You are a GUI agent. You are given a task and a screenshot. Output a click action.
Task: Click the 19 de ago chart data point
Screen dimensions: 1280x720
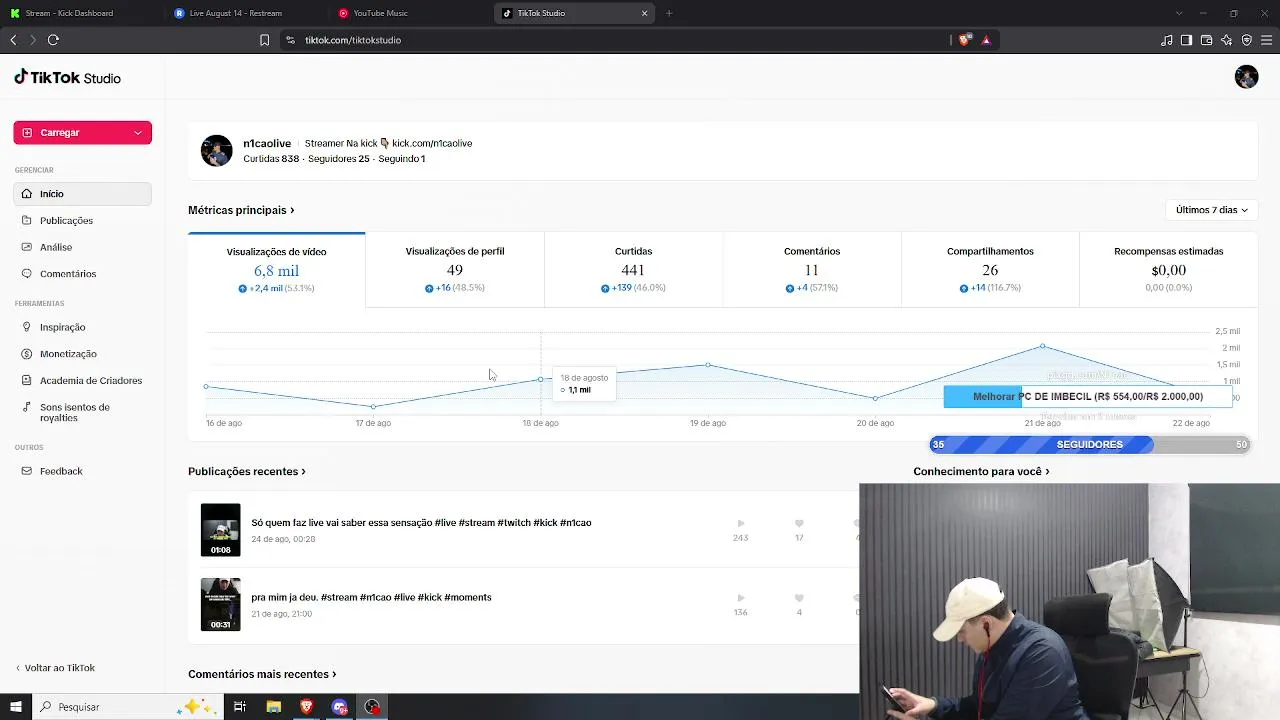(708, 365)
